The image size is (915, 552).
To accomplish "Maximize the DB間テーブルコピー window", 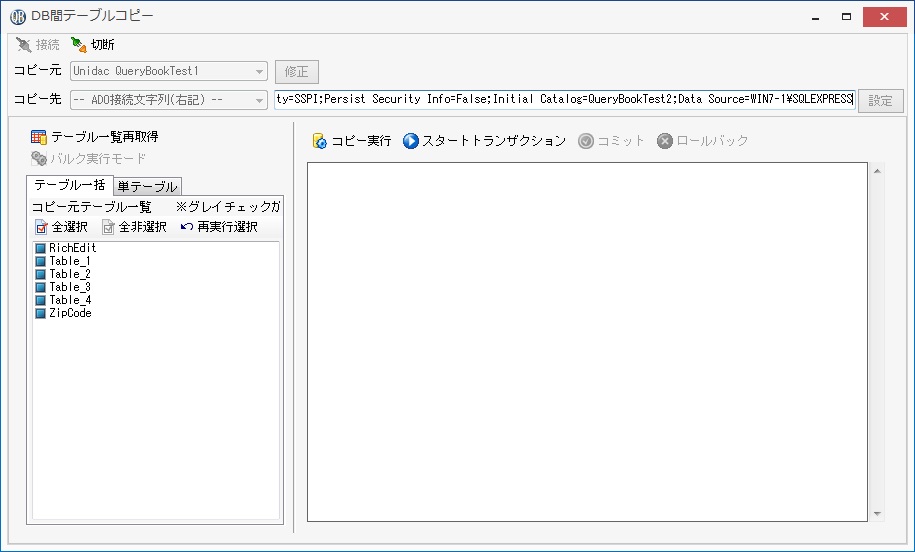I will pos(846,17).
